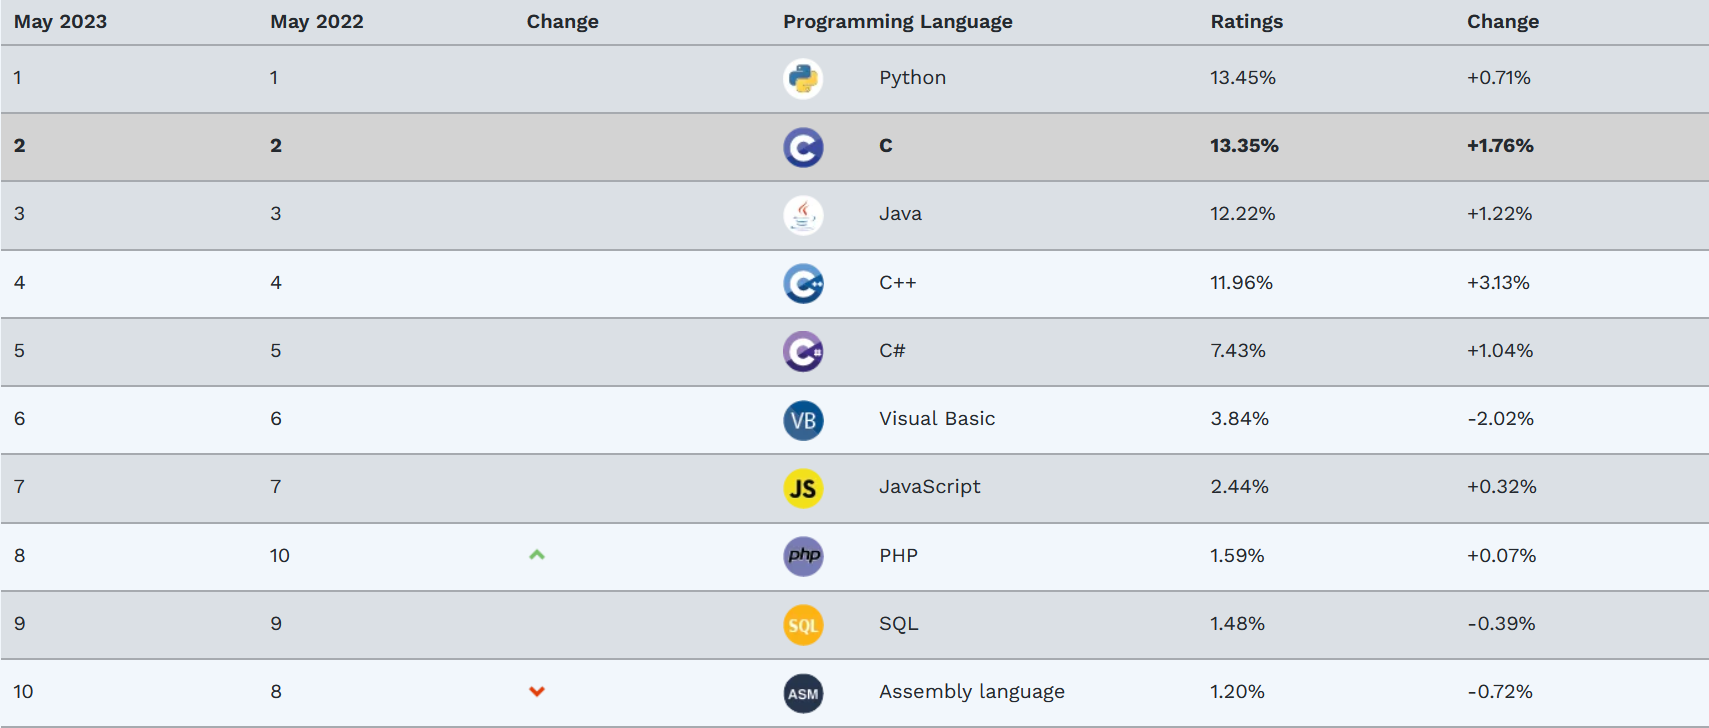Select the Visual Basic language name
Viewport: 1709px width, 728px height.
(x=937, y=419)
